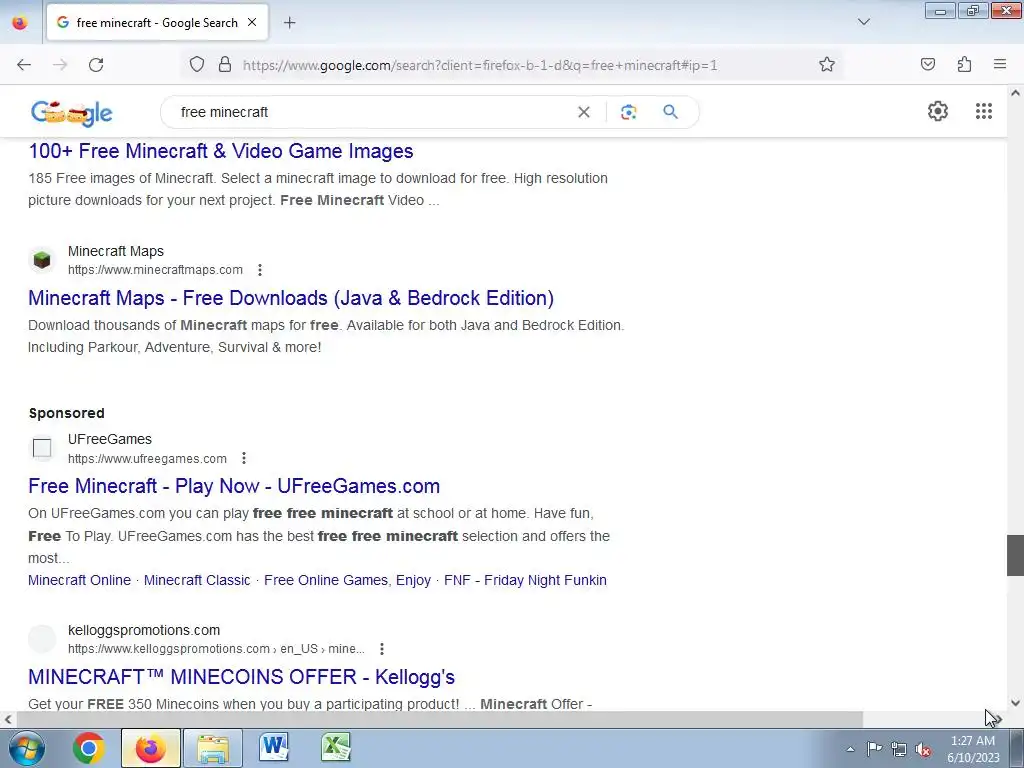Open the Minecraft Maps site favicon

point(42,260)
